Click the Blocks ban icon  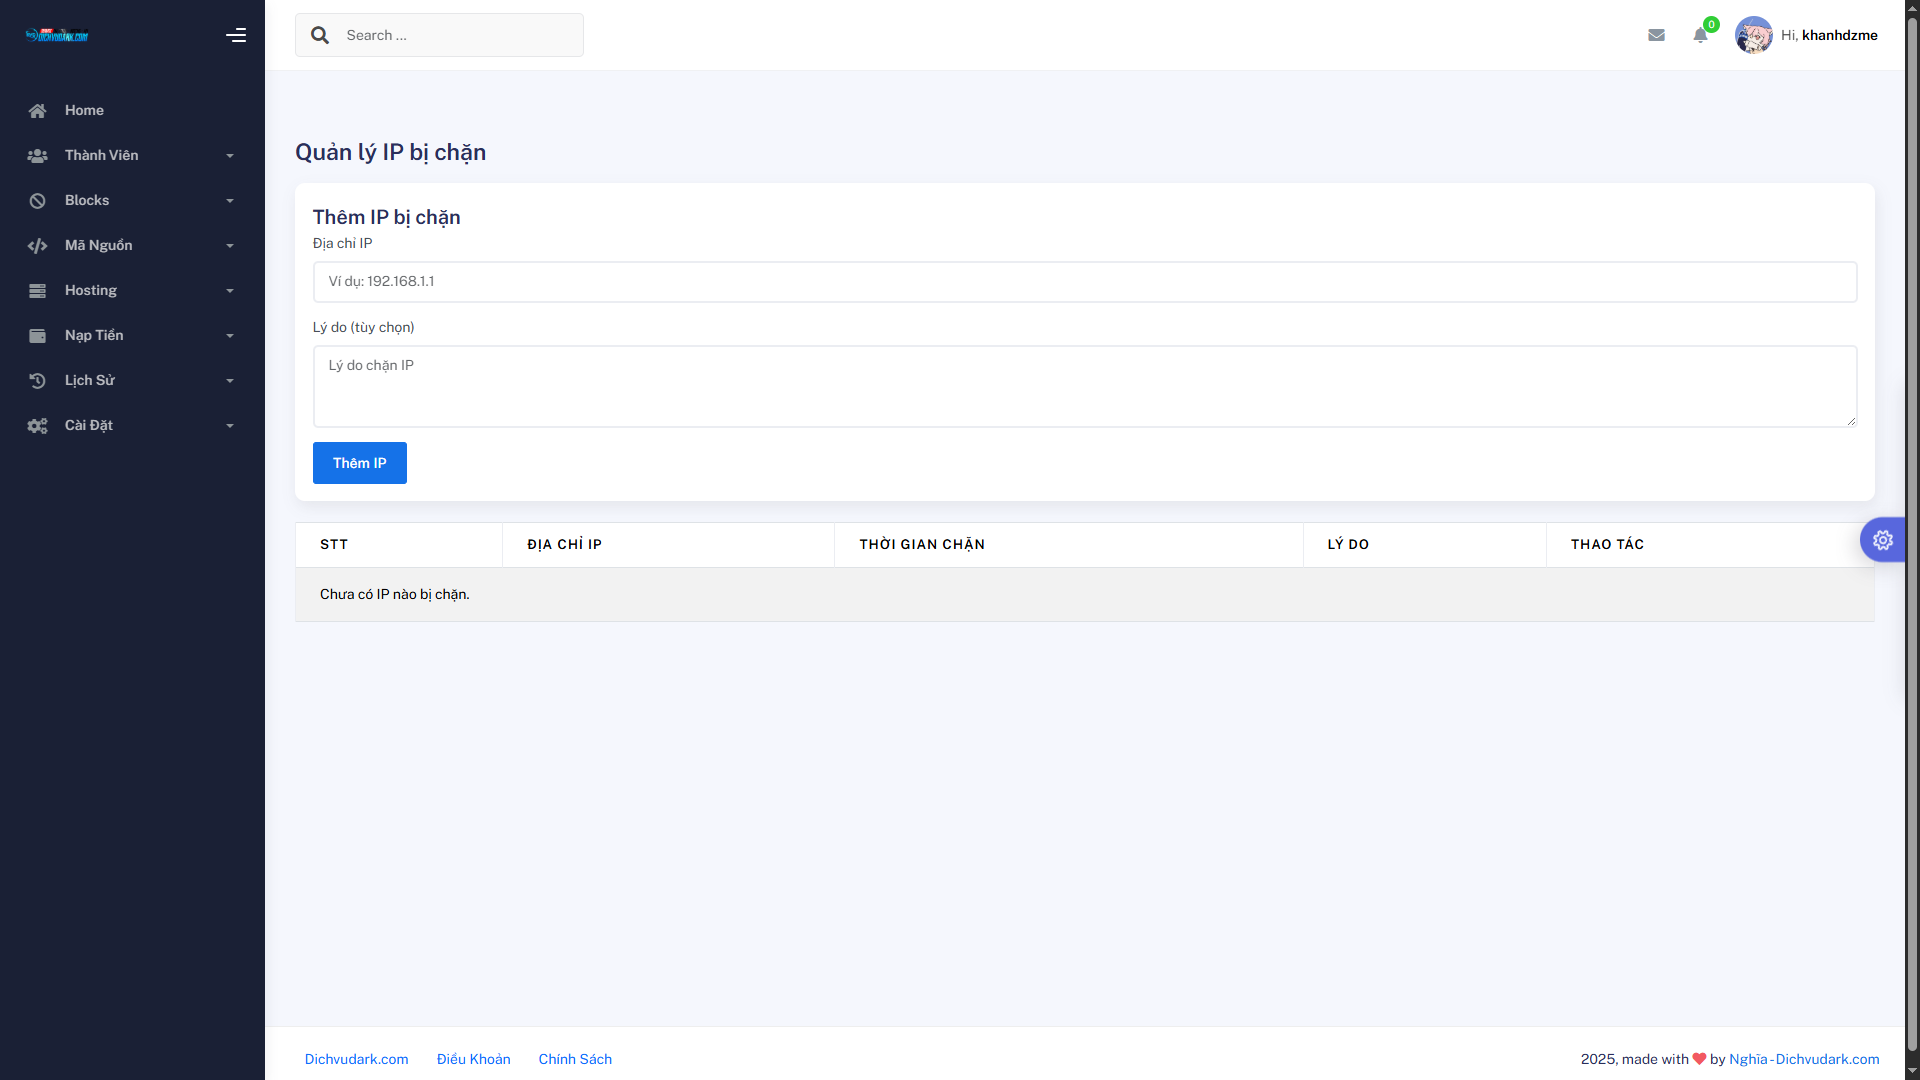[38, 201]
